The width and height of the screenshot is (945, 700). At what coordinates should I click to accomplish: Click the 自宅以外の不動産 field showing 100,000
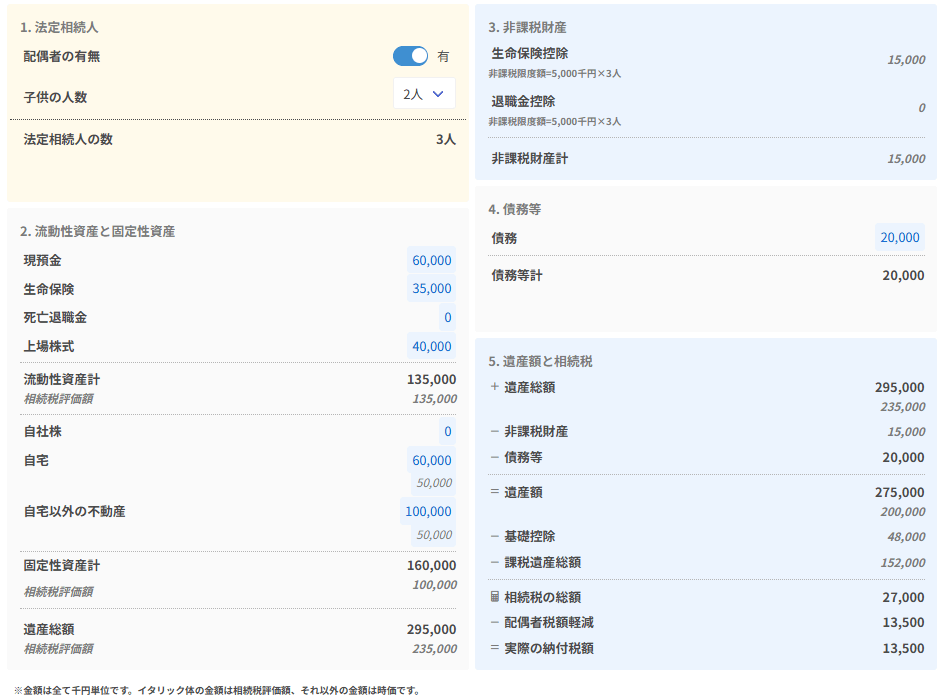point(428,511)
